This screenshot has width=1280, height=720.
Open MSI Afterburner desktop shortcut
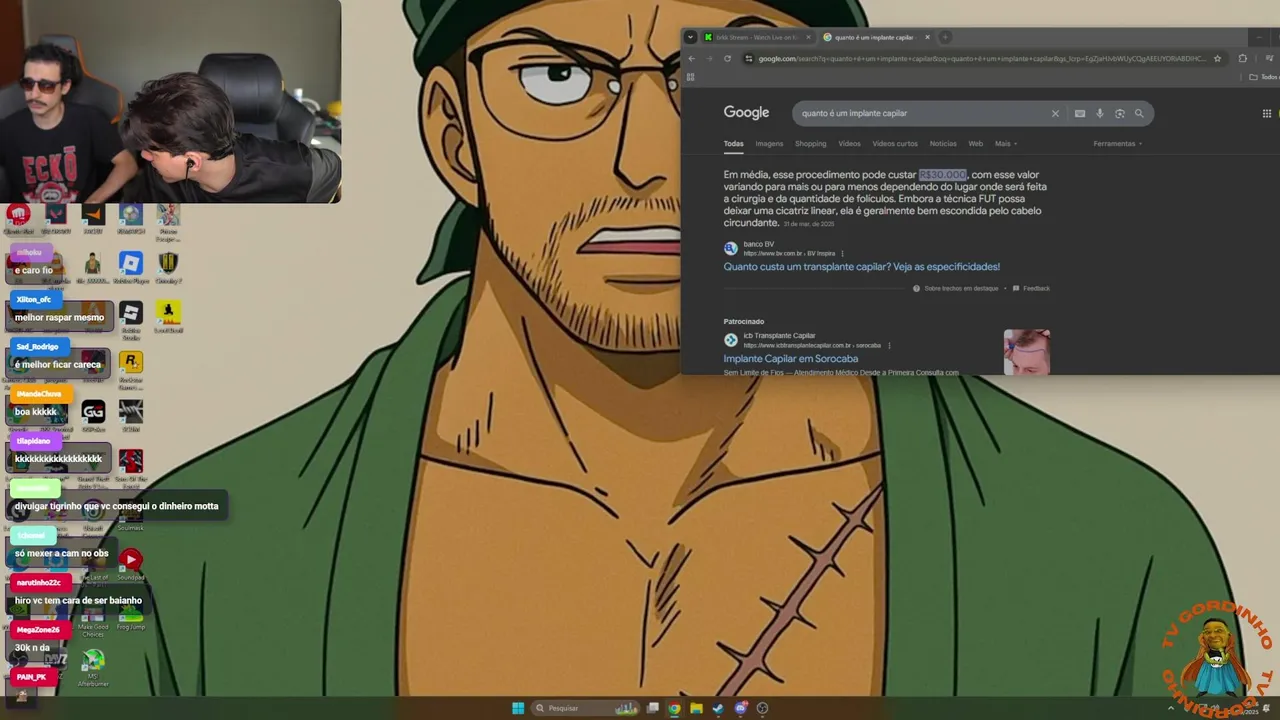93,667
